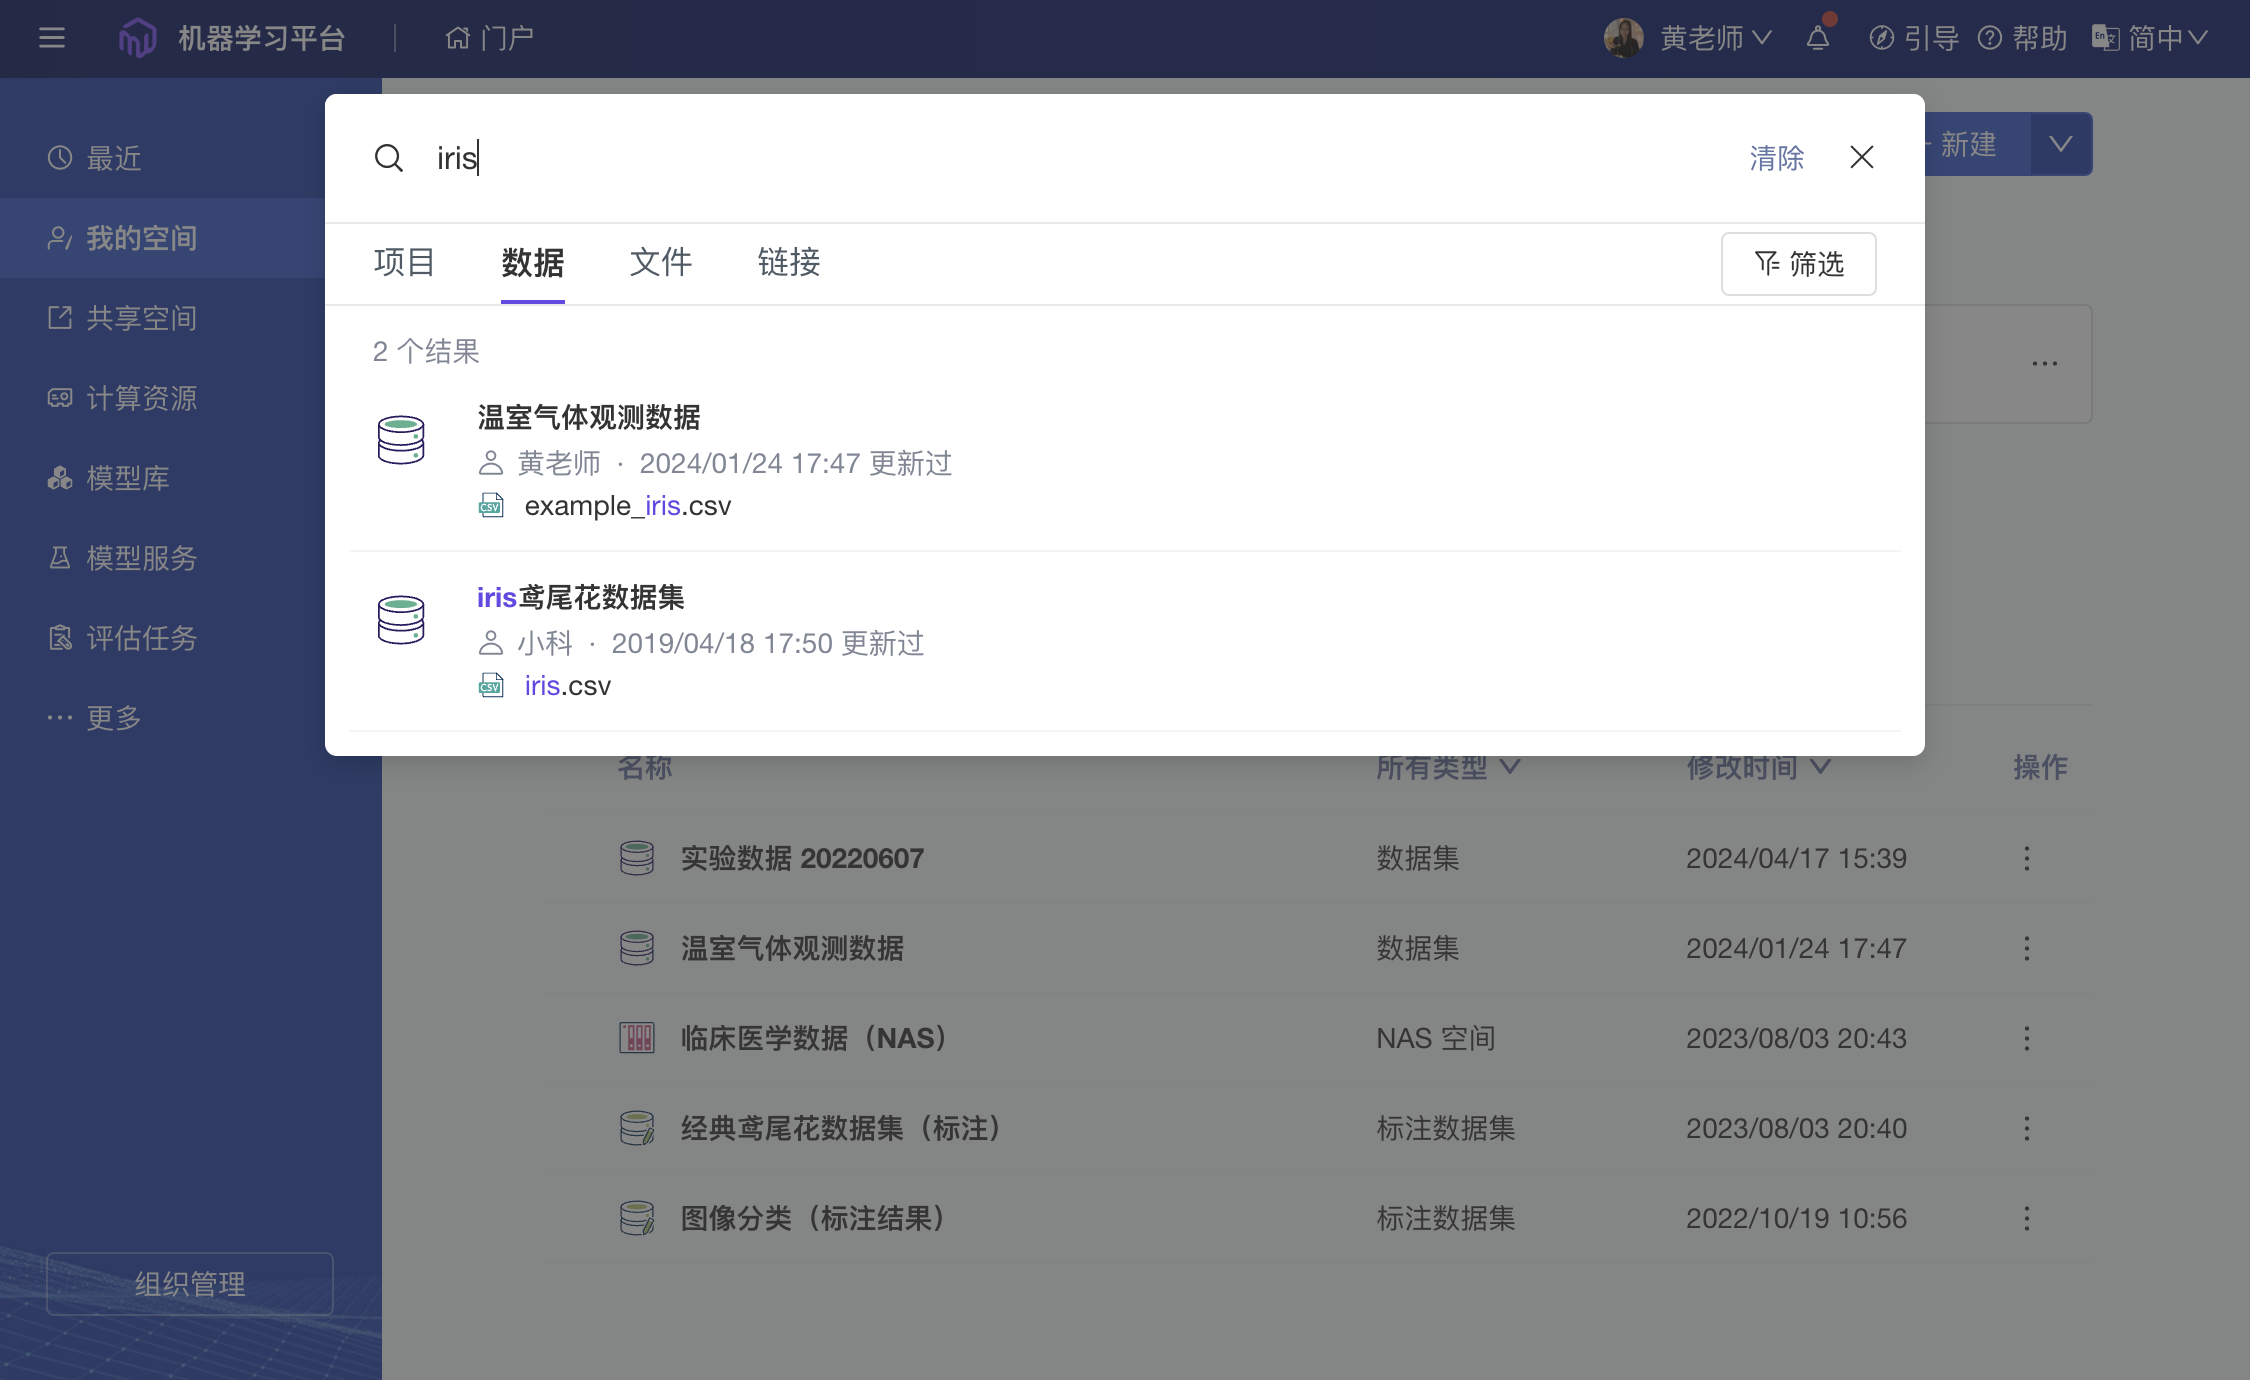The width and height of the screenshot is (2250, 1380).
Task: Expand the 黄老师 user account dropdown
Action: (x=1715, y=38)
